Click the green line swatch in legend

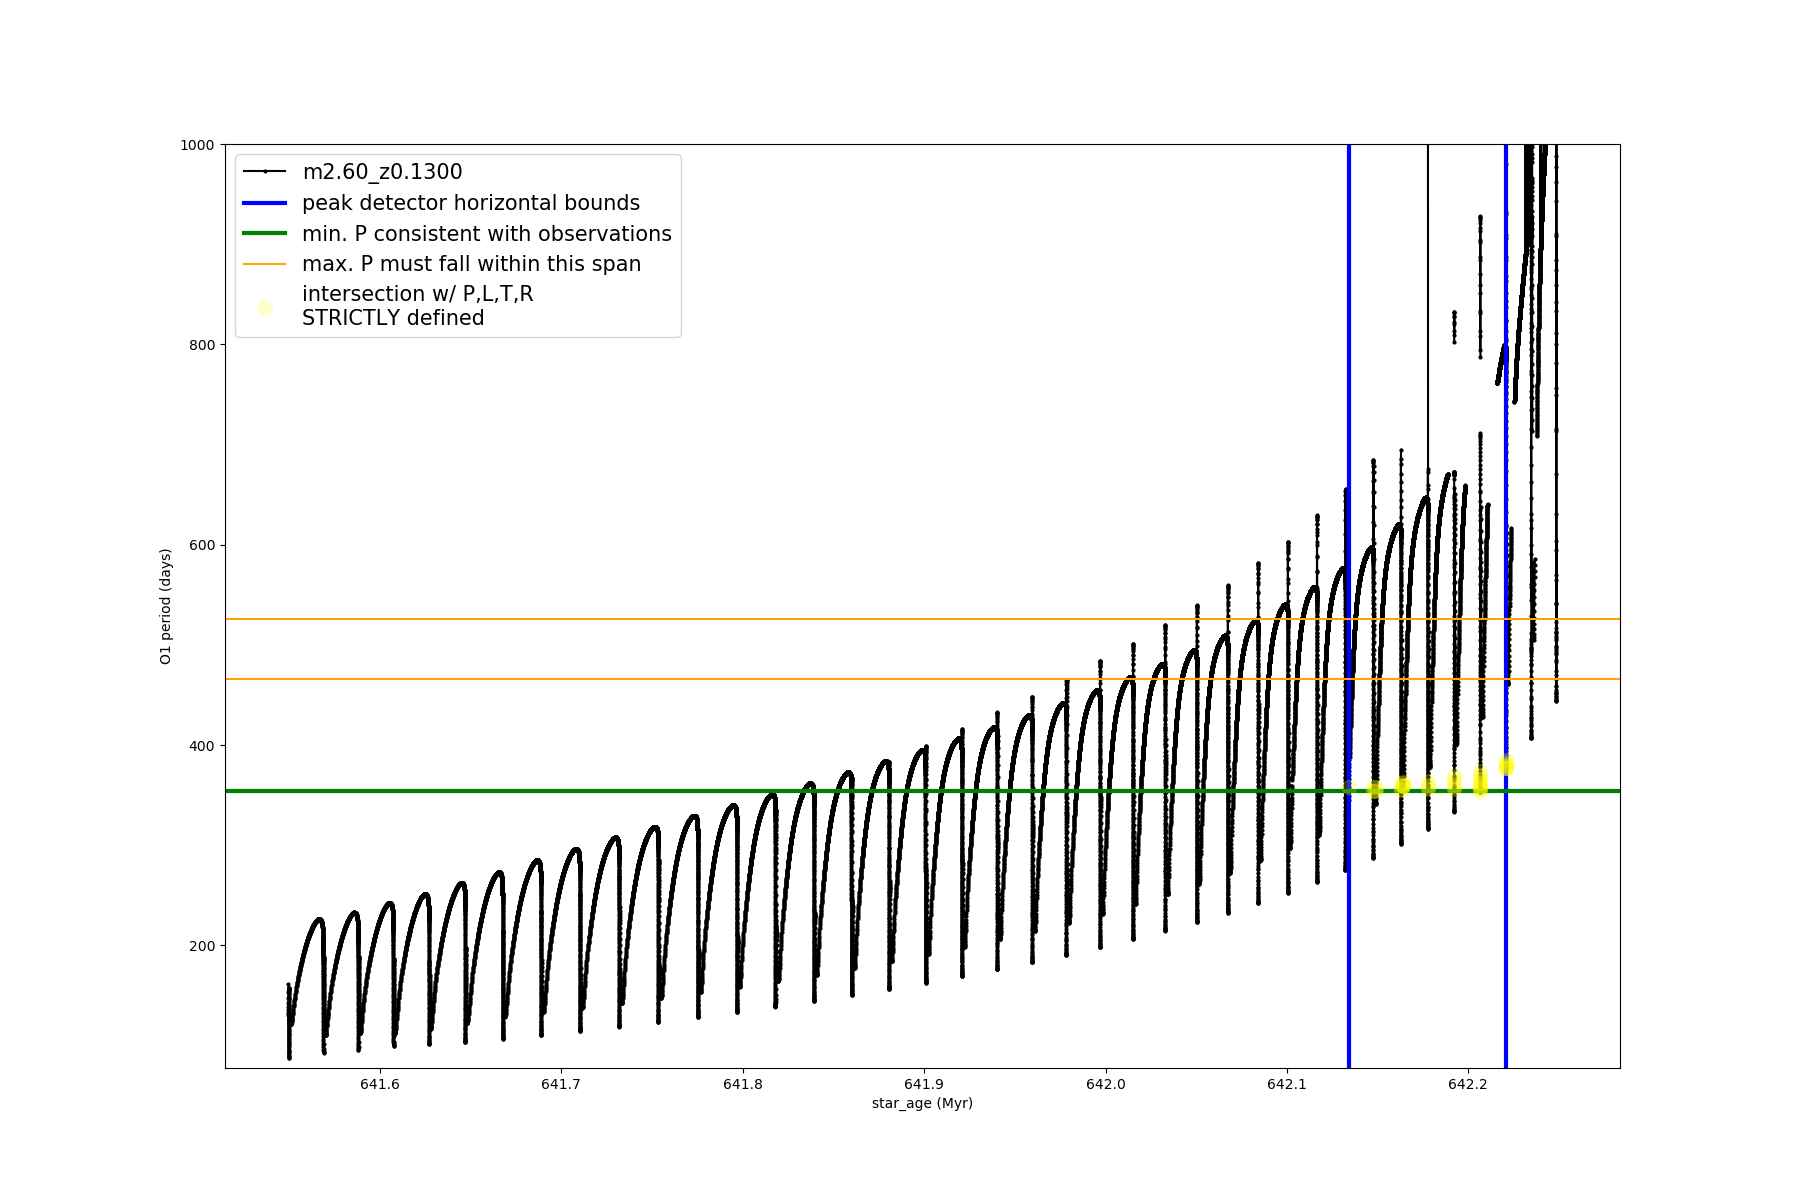tap(265, 234)
